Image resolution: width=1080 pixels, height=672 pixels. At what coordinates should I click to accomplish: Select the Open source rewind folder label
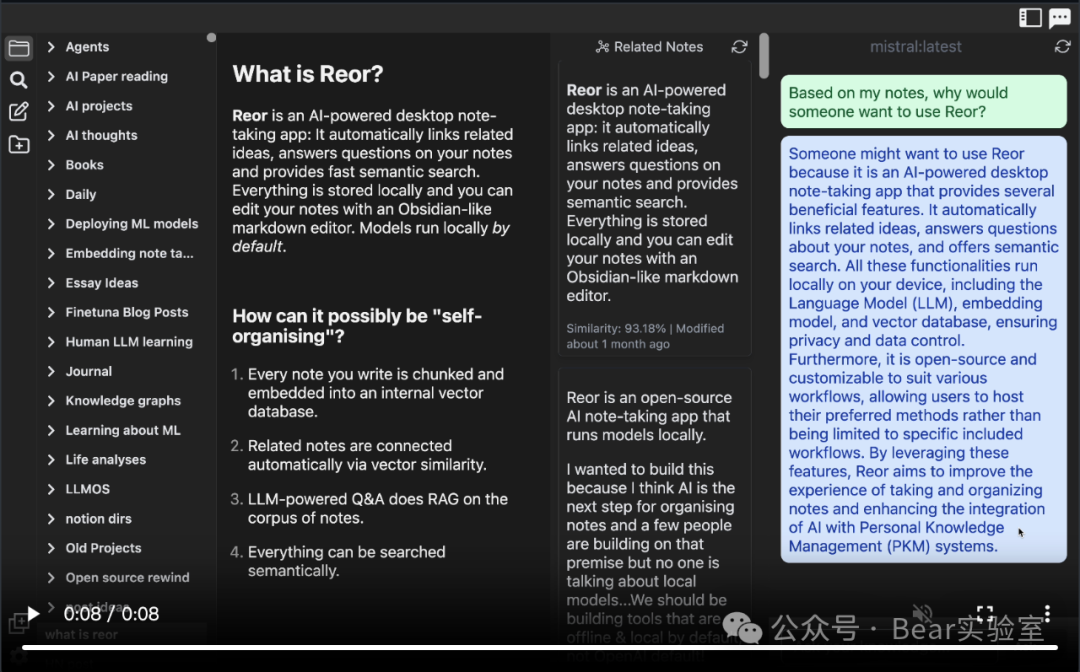(x=127, y=578)
